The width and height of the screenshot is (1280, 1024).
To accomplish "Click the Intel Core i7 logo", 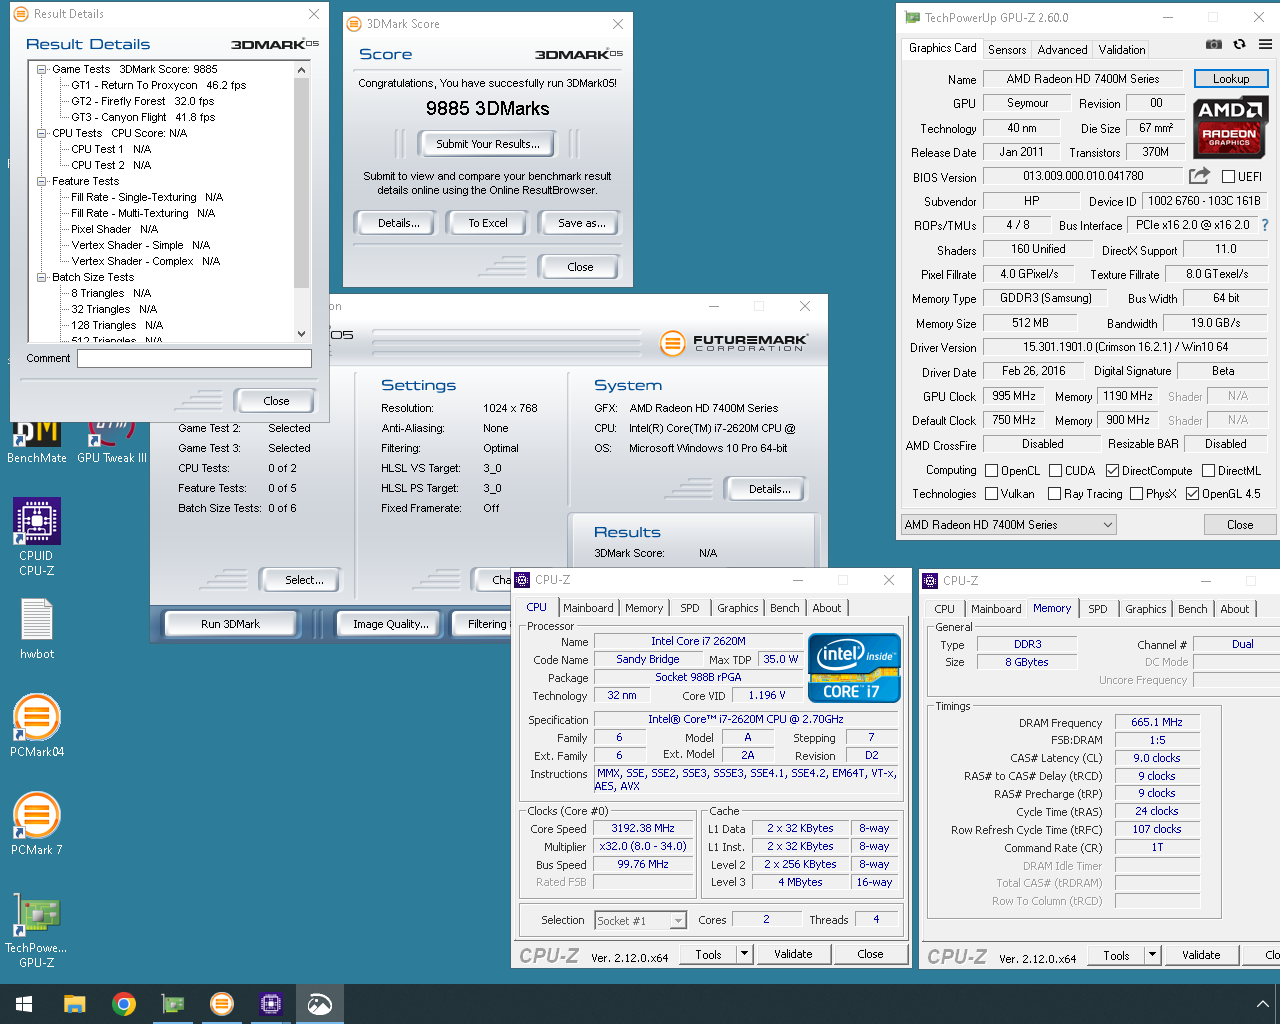I will click(855, 668).
